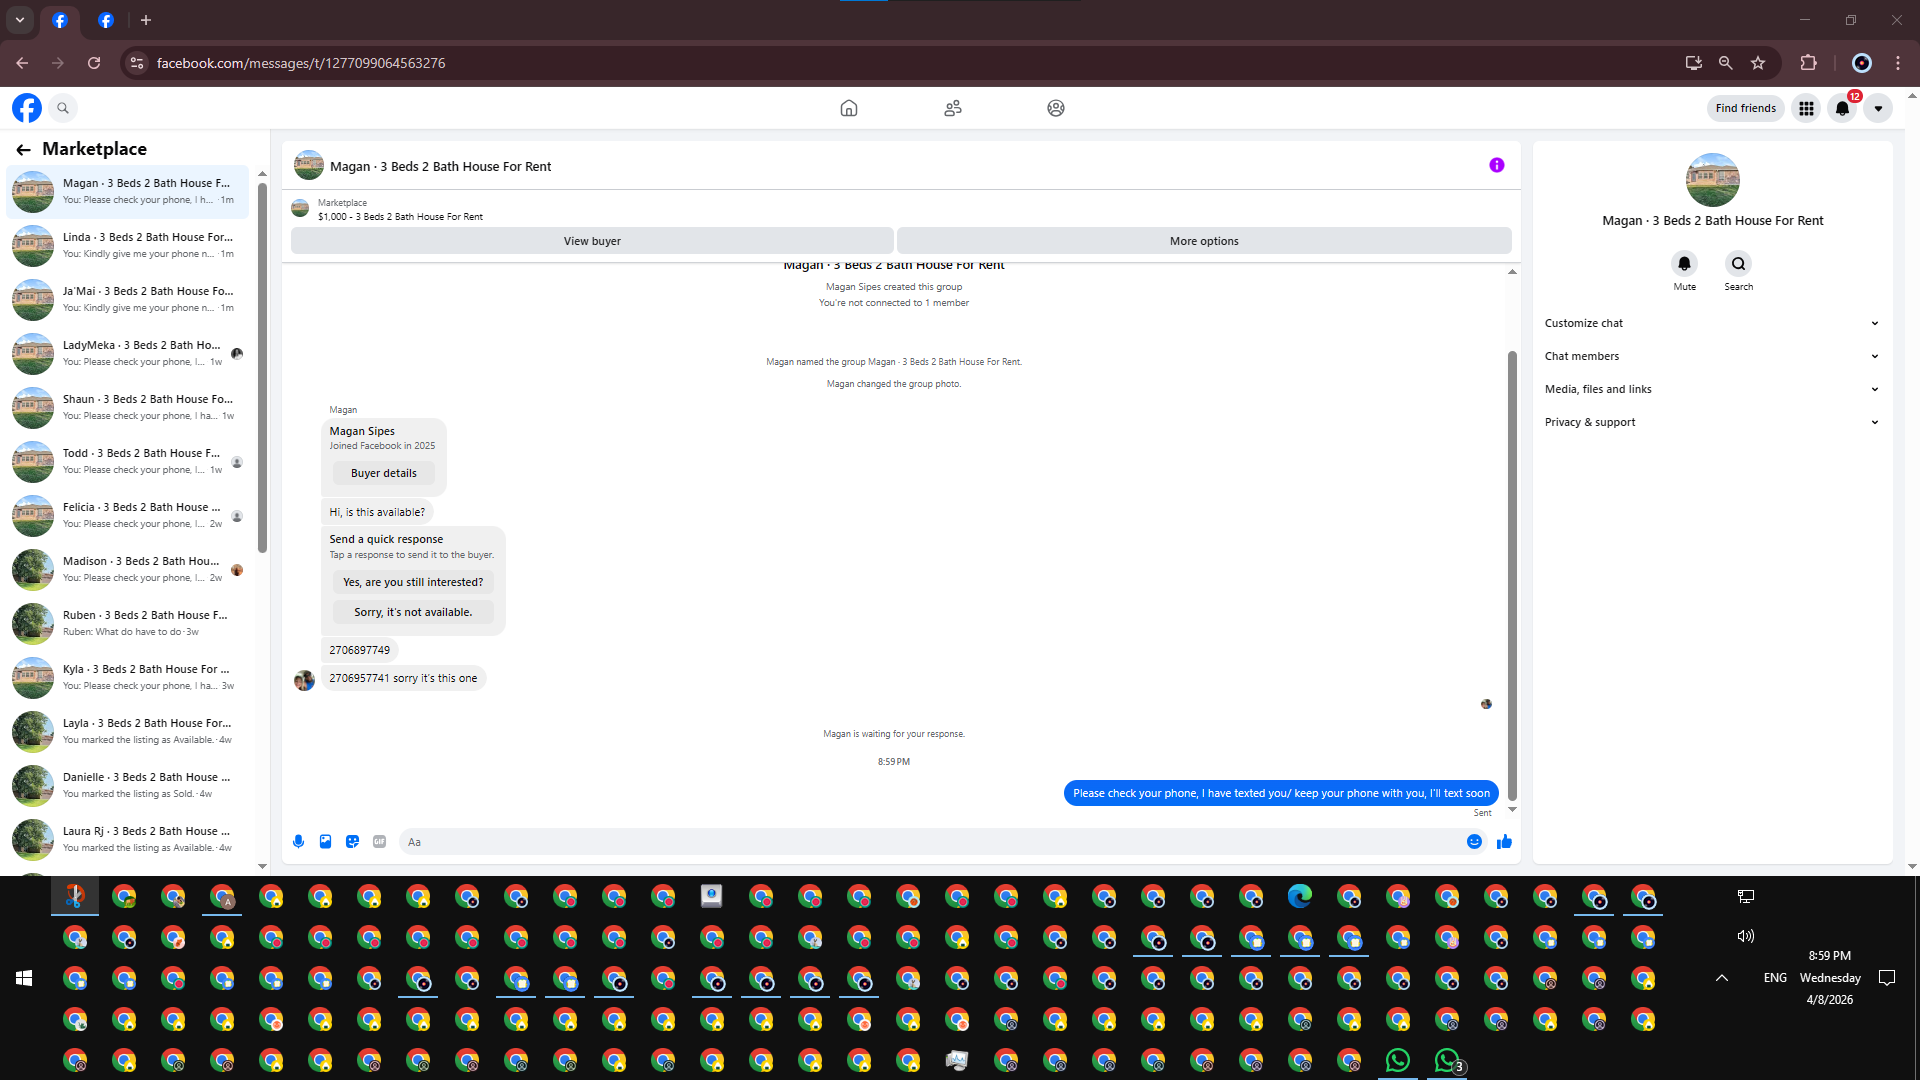Click the message input field

[930, 842]
